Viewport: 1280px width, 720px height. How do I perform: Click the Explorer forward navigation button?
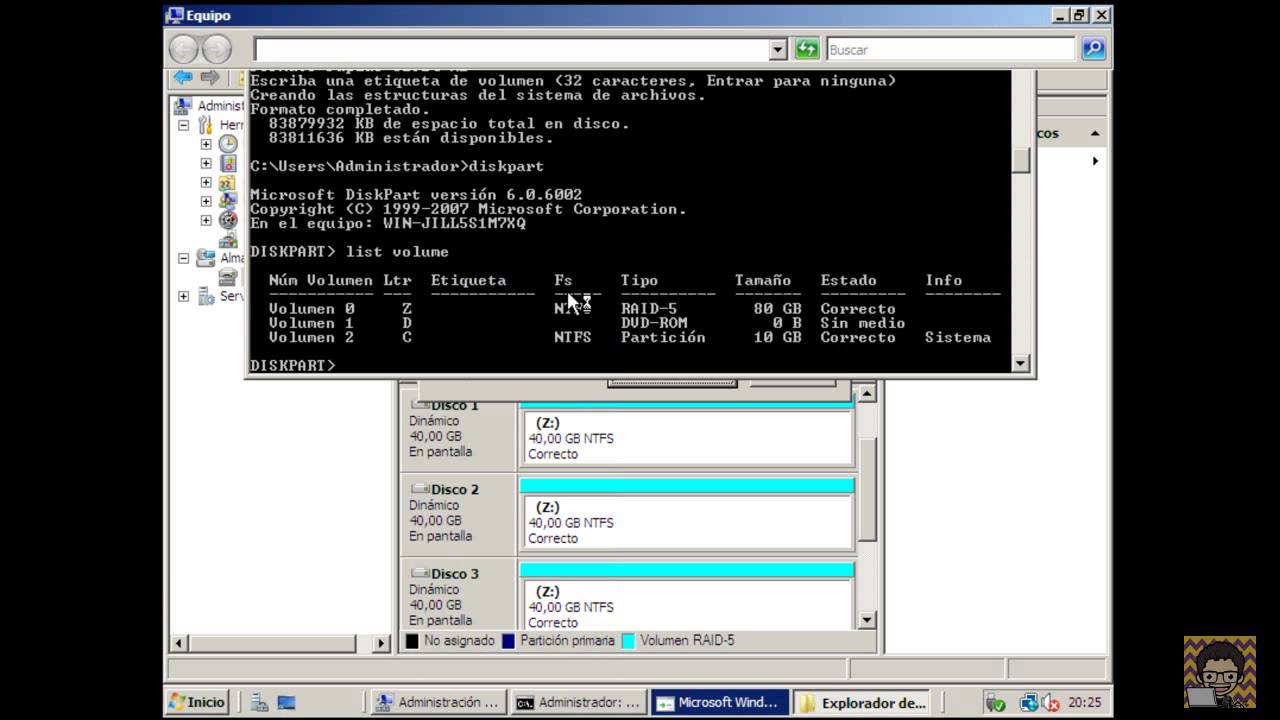(x=216, y=49)
